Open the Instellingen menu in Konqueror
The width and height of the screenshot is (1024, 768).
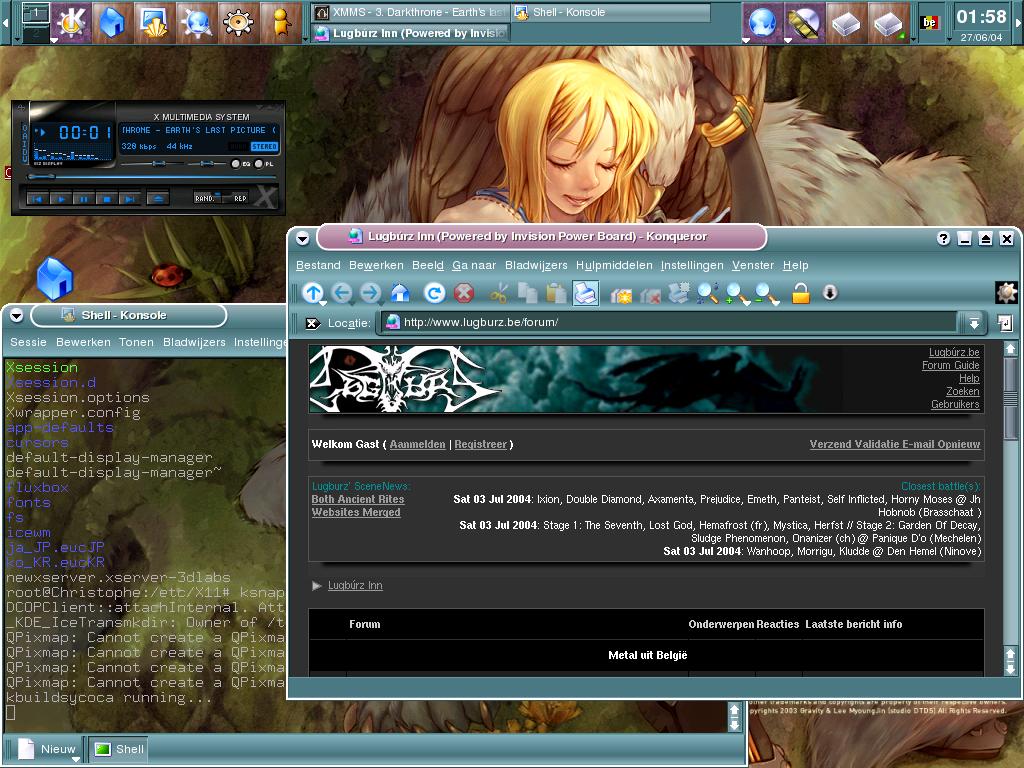(692, 265)
